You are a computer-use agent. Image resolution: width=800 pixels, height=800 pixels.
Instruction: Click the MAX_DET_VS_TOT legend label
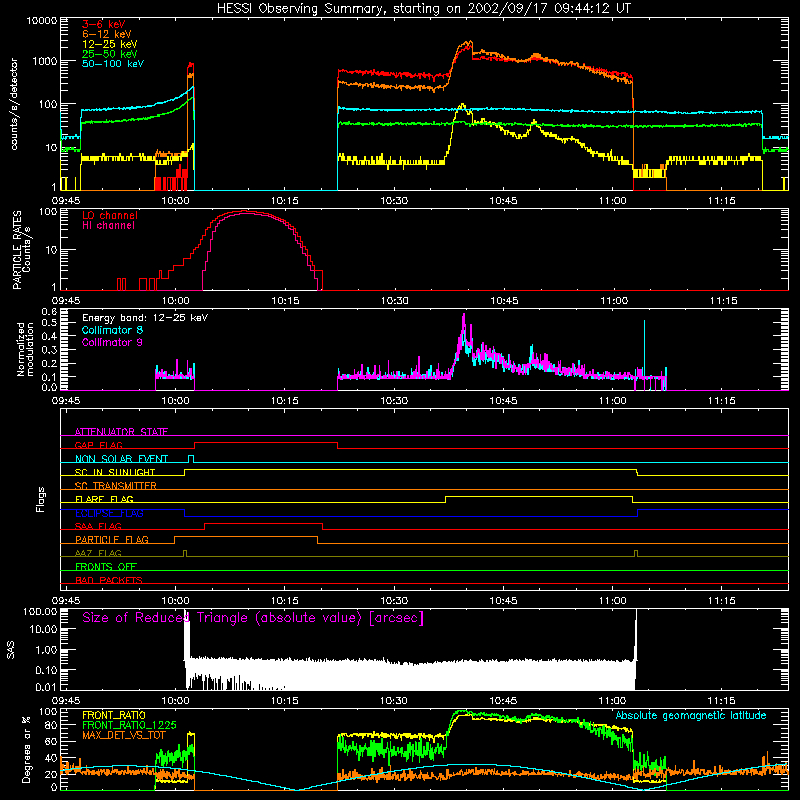(x=124, y=735)
